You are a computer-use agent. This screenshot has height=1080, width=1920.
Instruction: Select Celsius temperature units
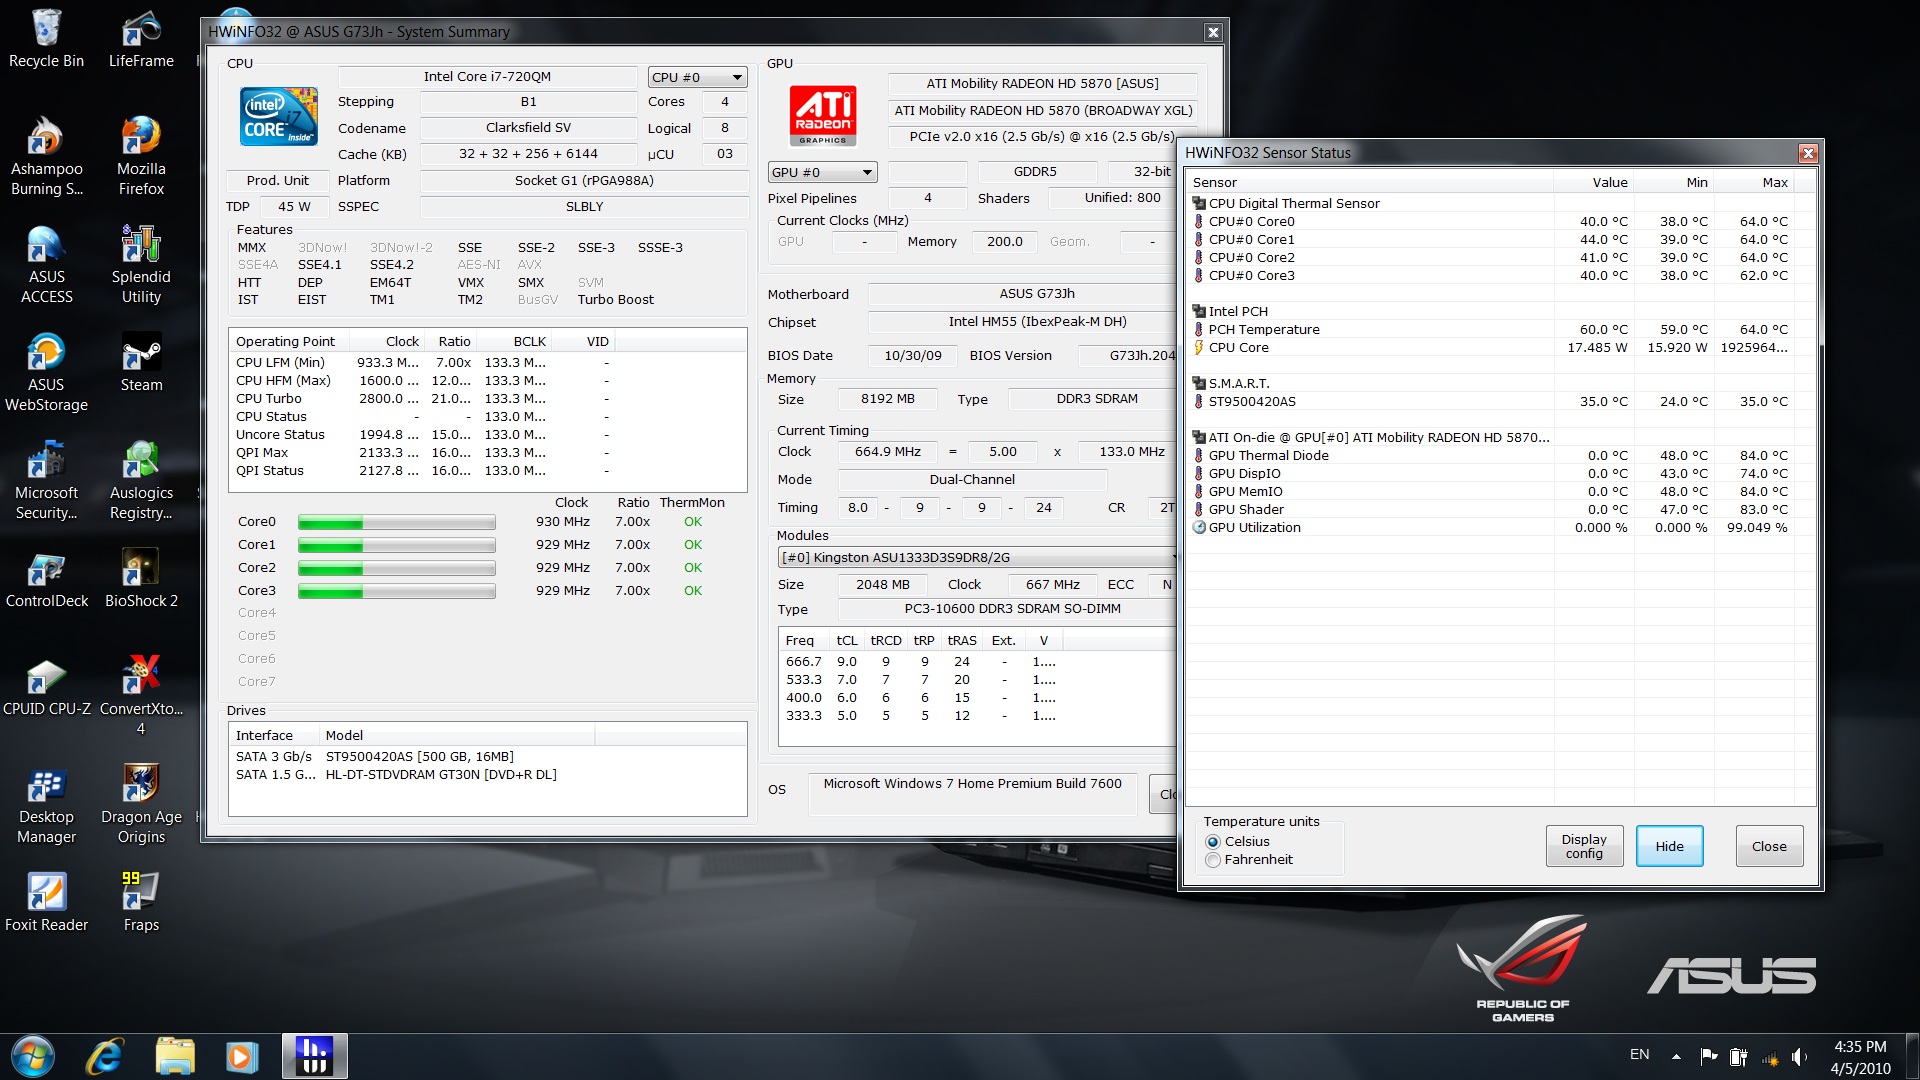[1237, 842]
